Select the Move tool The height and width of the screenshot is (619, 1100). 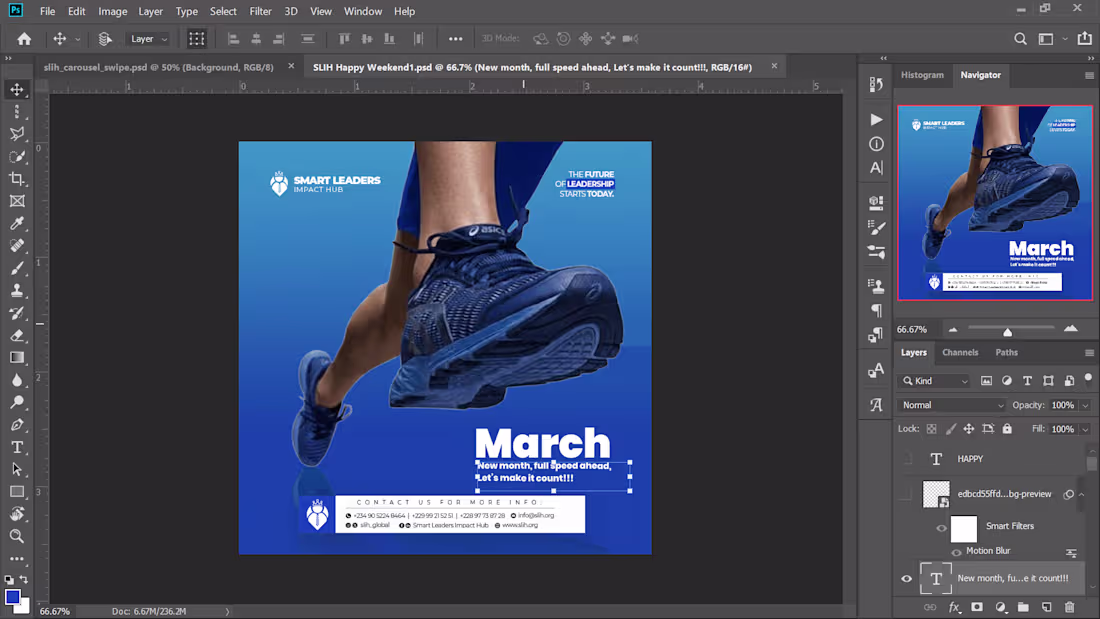click(17, 89)
